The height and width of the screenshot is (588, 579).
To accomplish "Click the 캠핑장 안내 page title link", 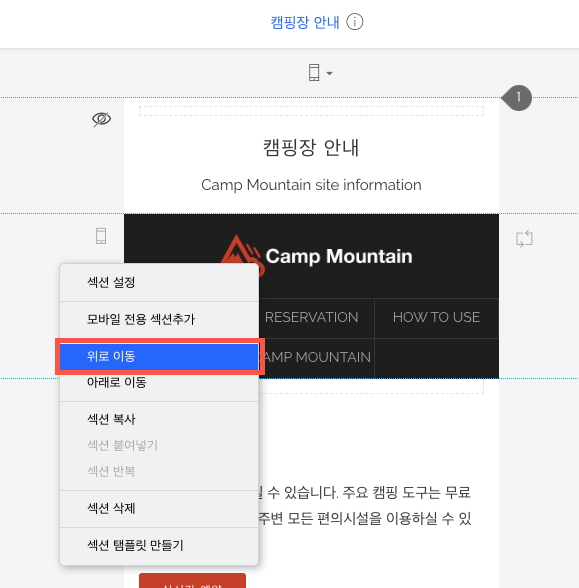I will pyautogui.click(x=305, y=22).
